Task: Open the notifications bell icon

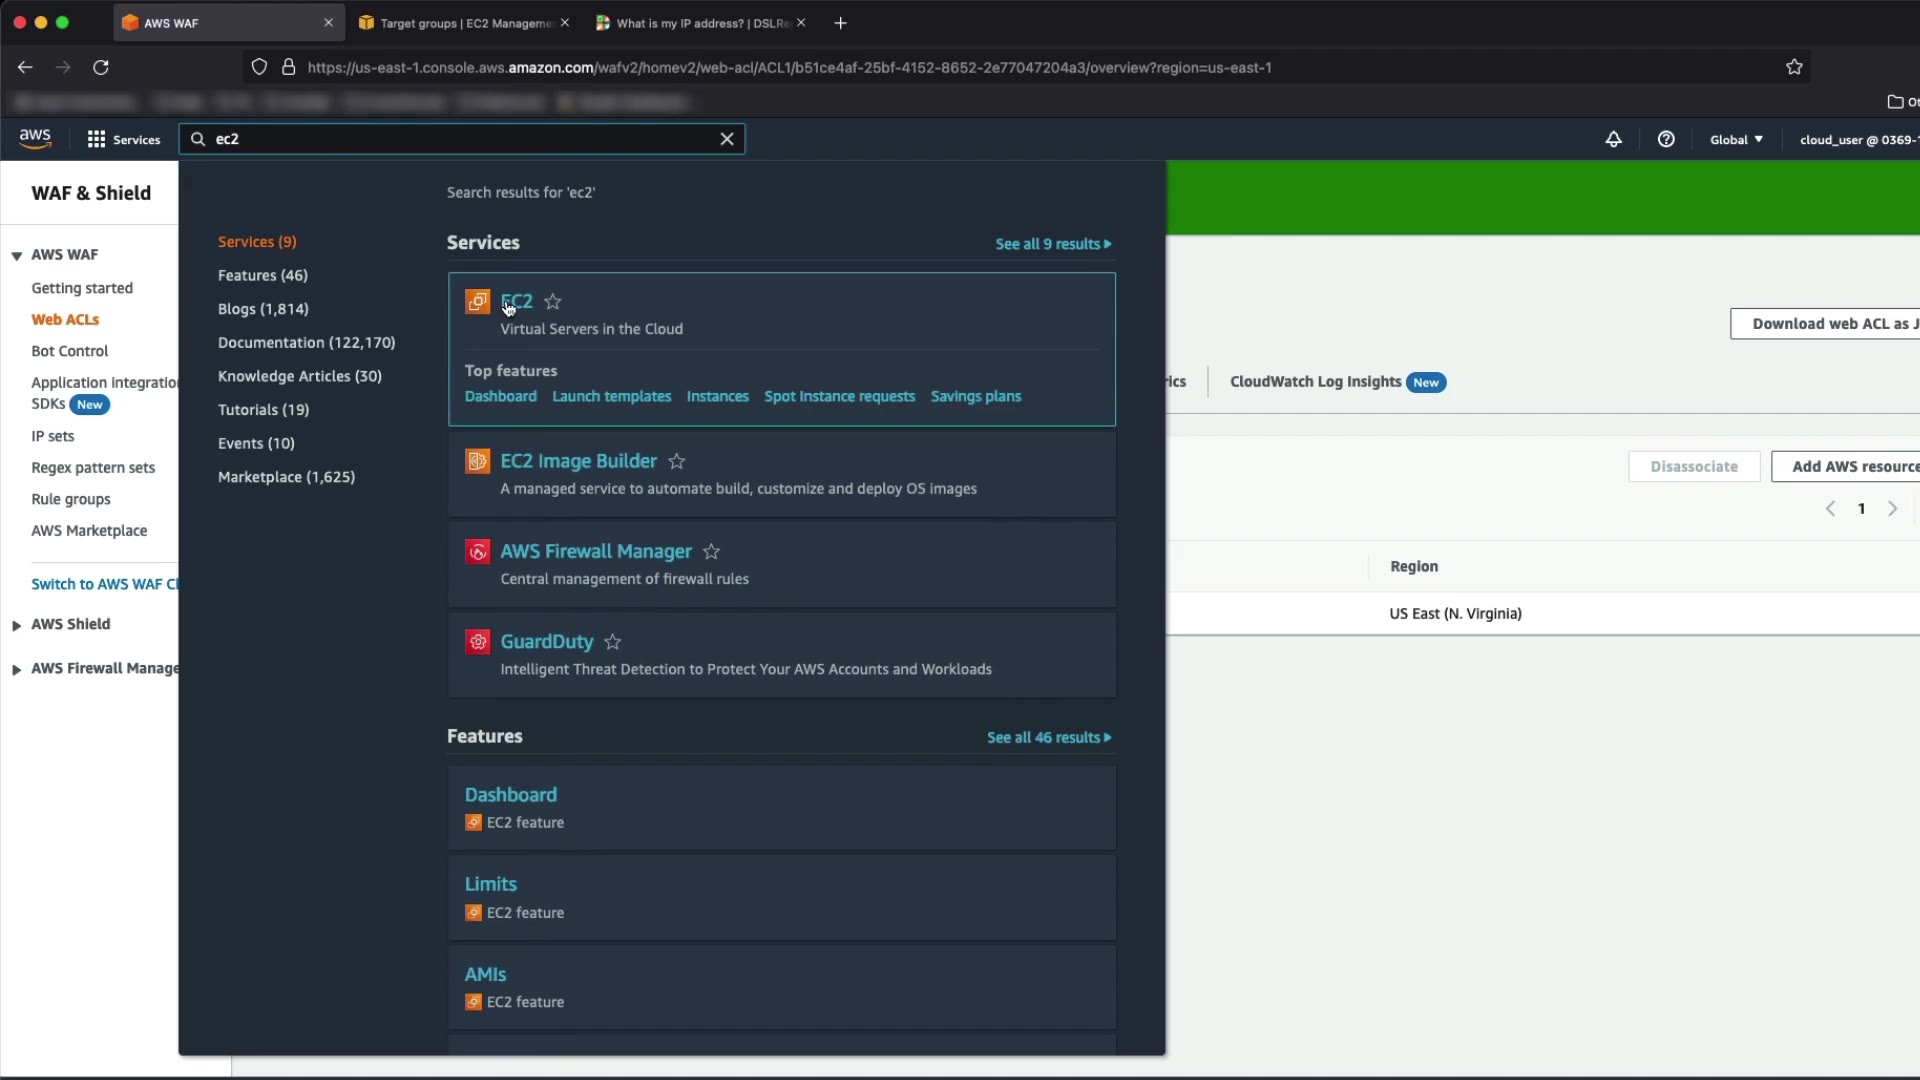Action: pos(1613,139)
